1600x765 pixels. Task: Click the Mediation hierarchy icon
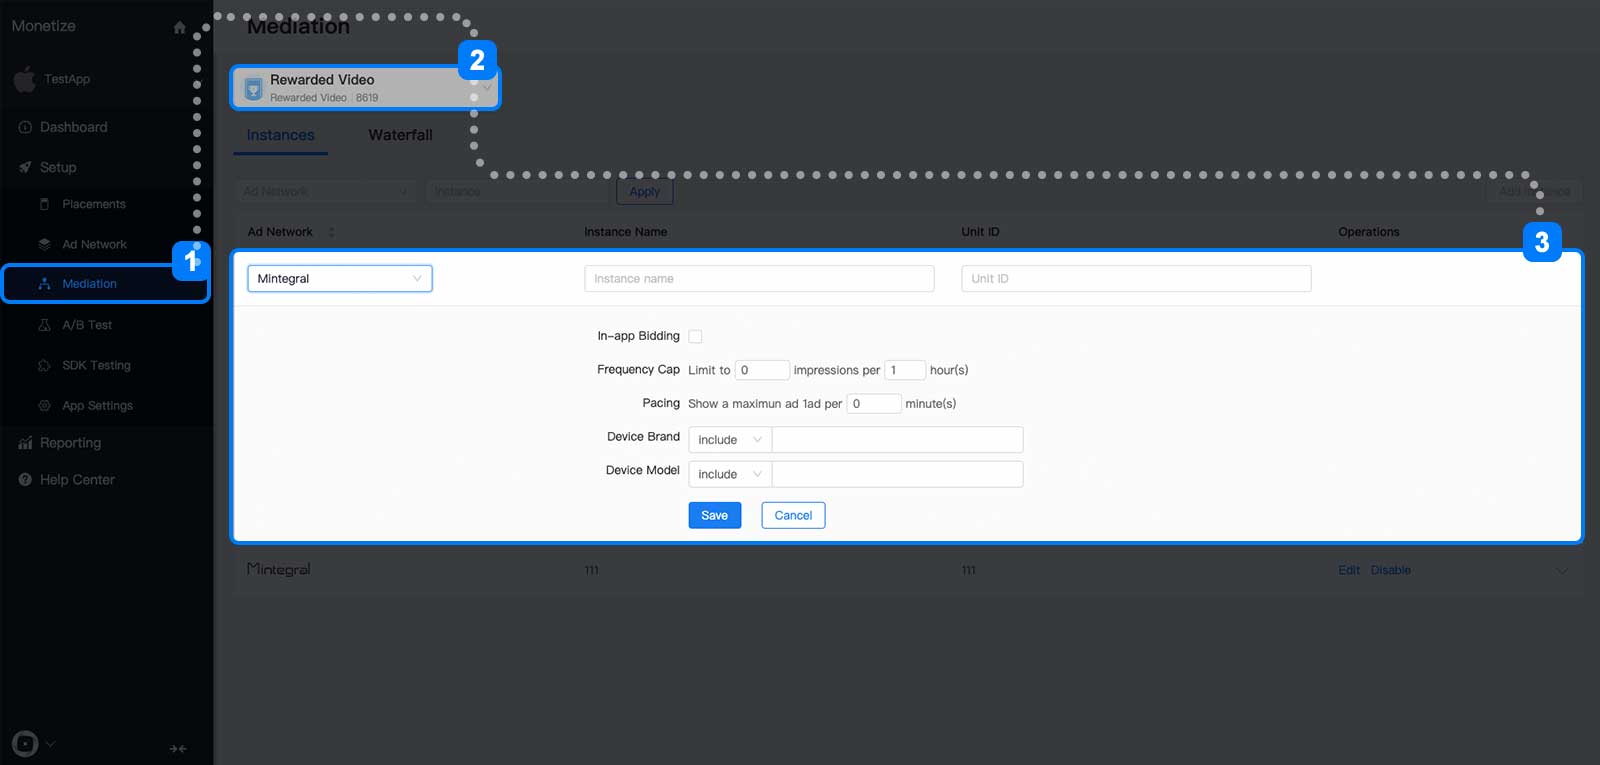click(x=44, y=284)
